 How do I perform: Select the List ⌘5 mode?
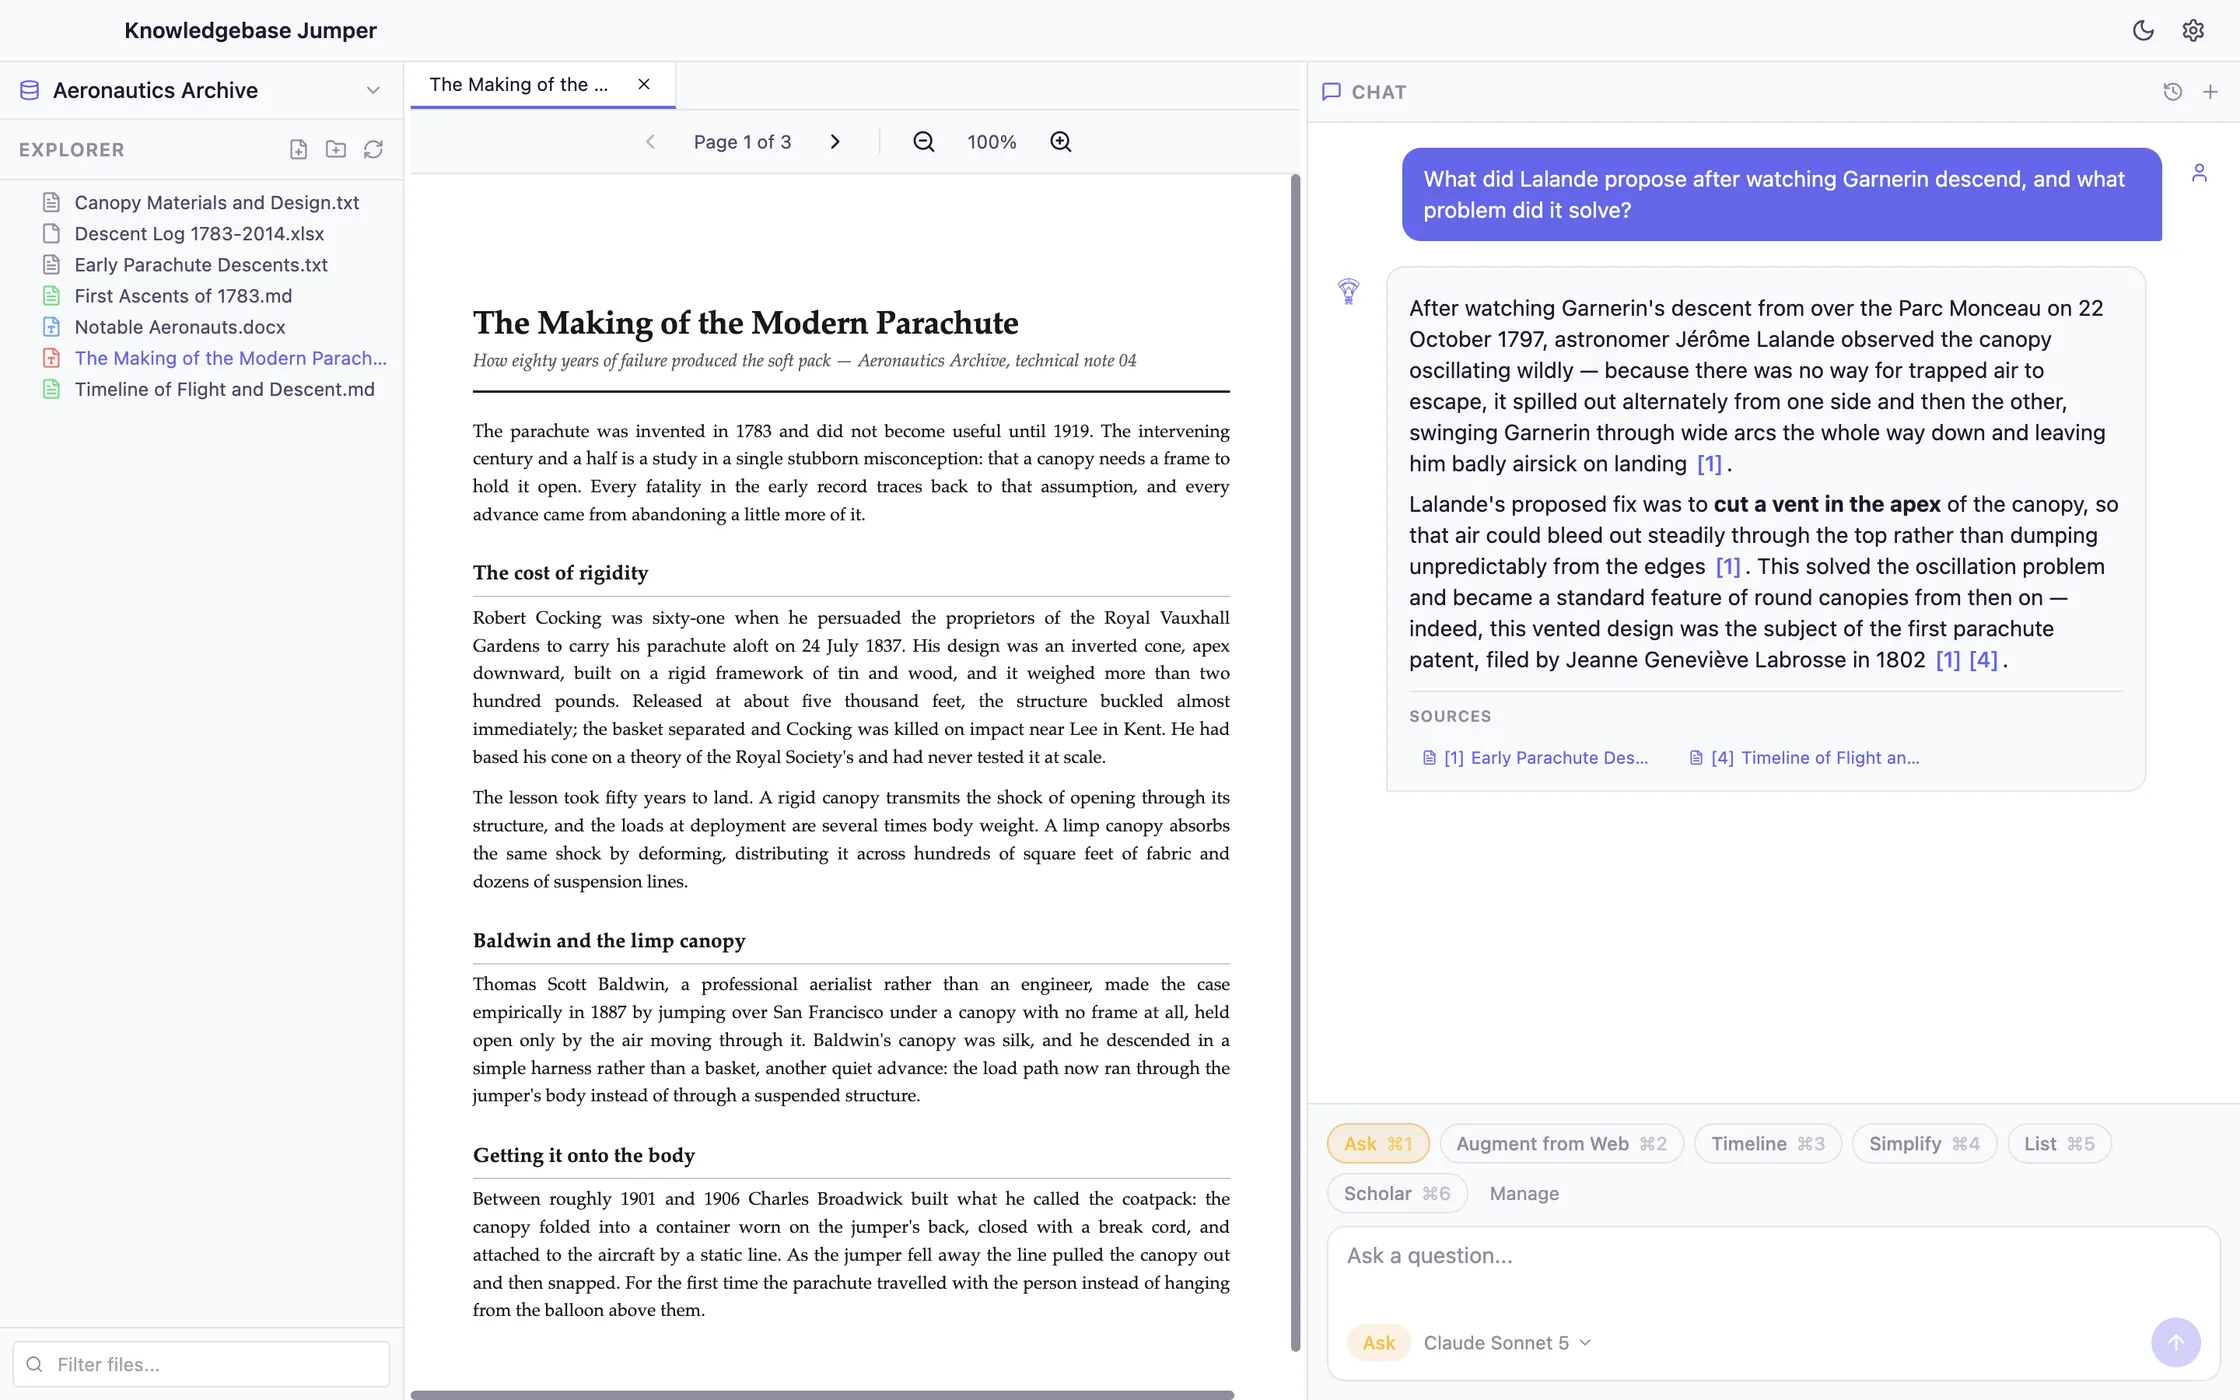2059,1143
